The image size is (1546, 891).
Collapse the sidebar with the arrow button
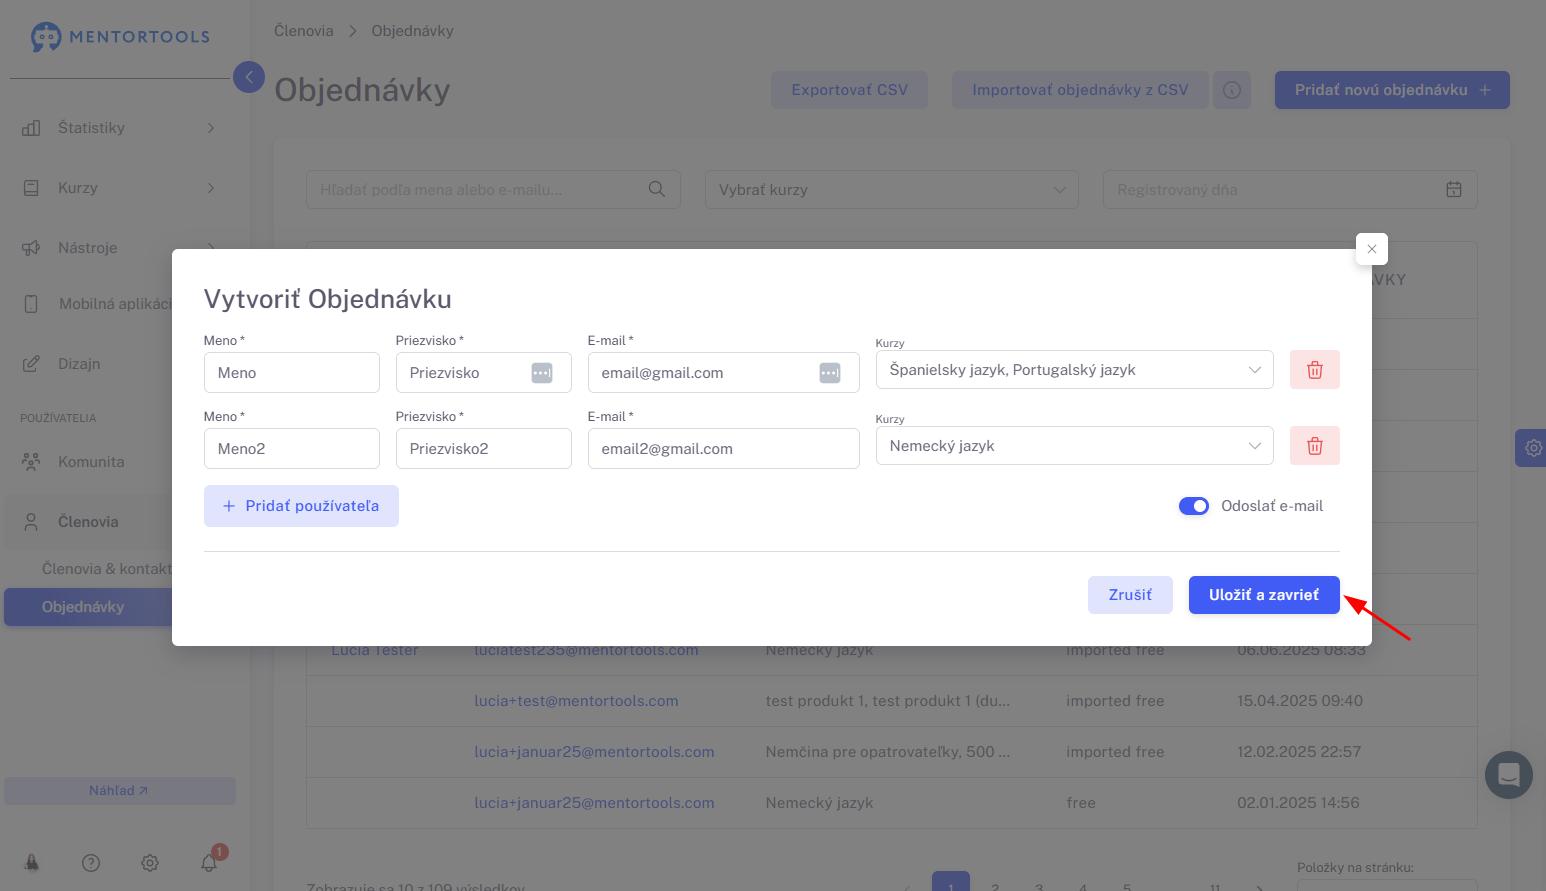click(249, 77)
